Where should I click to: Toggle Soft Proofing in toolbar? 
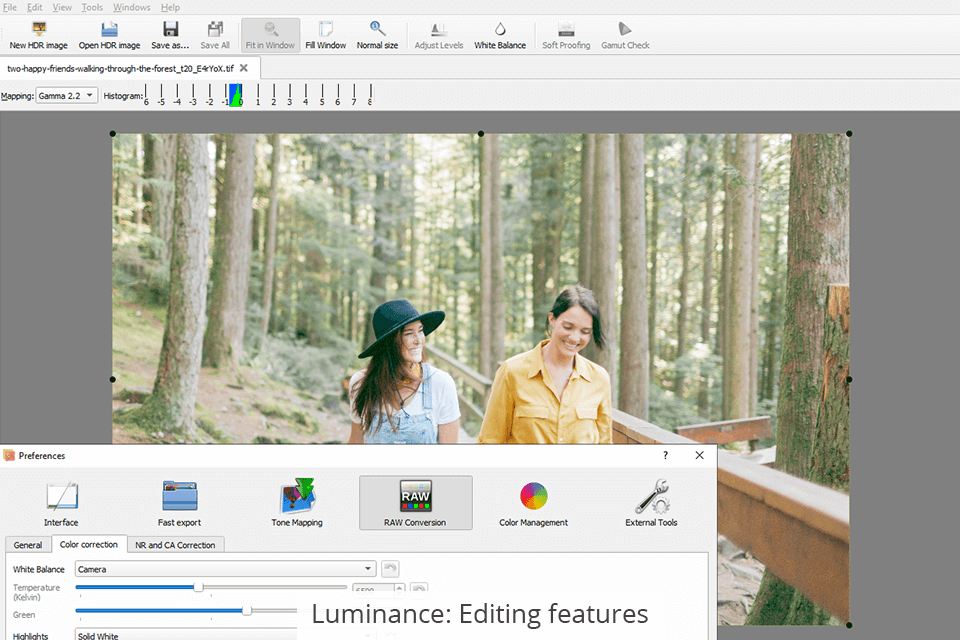(x=566, y=36)
